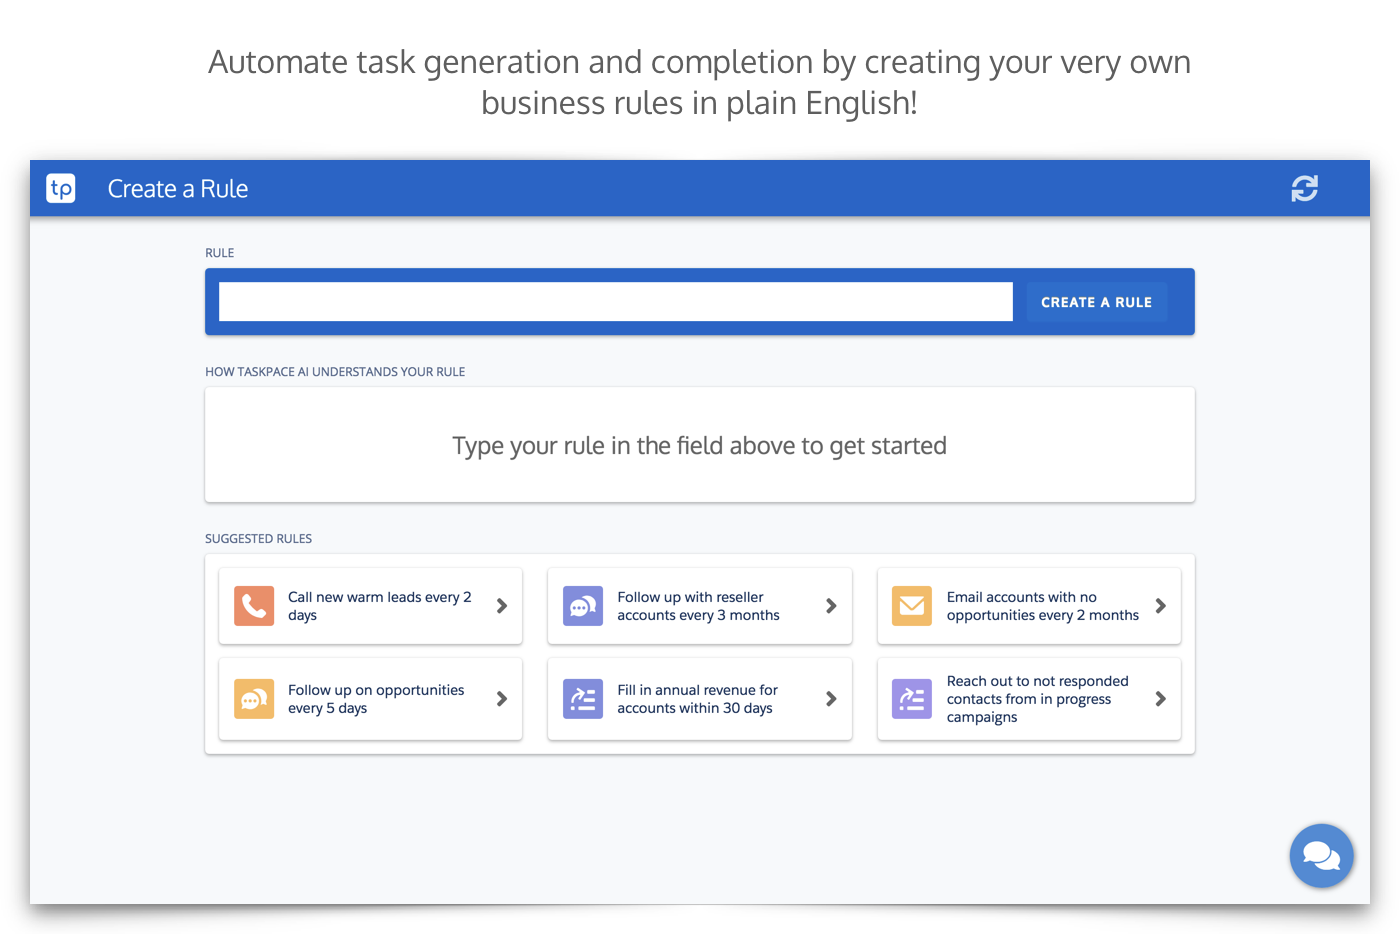Click the yellow chat icon for opportunities follow-up
The height and width of the screenshot is (934, 1400).
254,699
